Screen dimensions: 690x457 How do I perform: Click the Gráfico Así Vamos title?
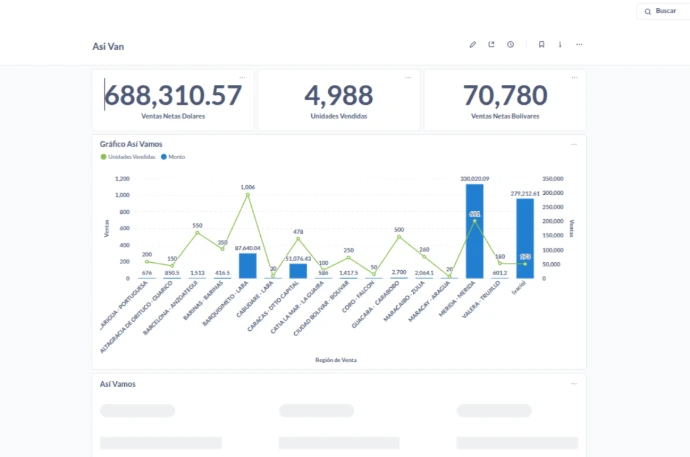pyautogui.click(x=131, y=144)
